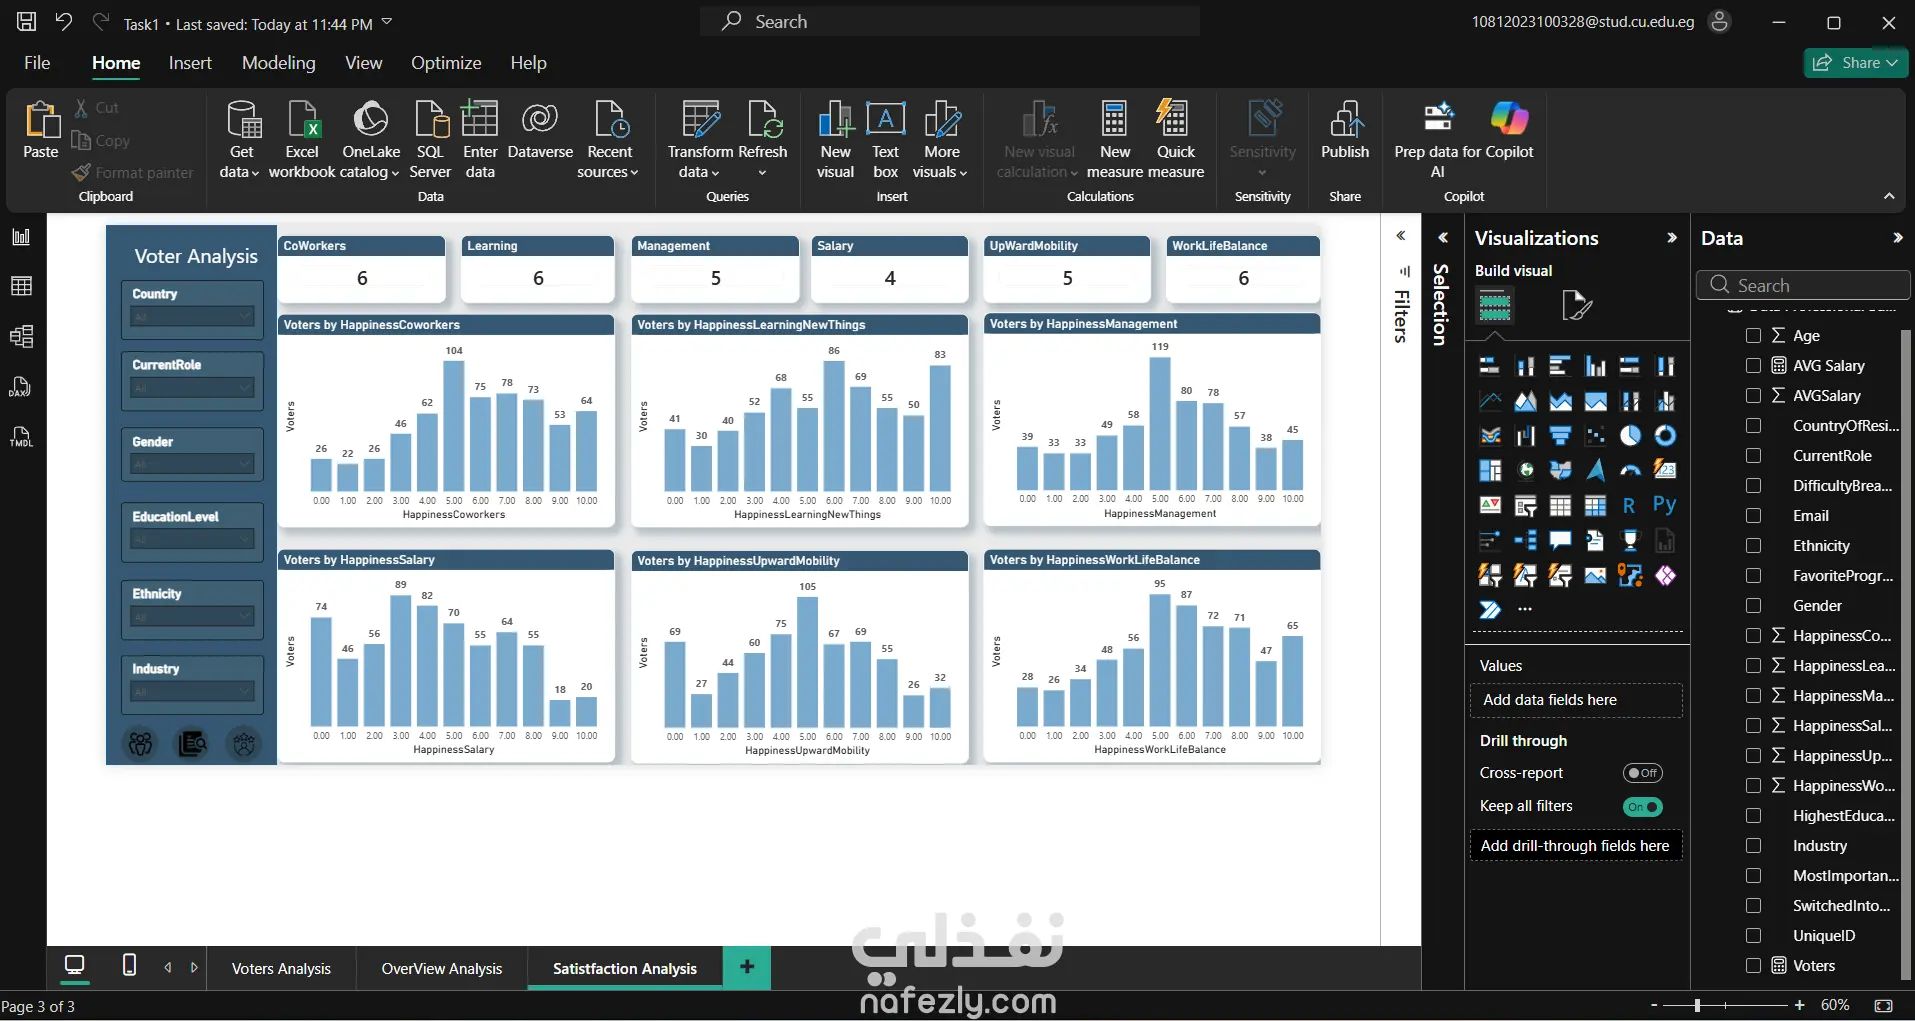Switch to the Modeling ribbon tab
The width and height of the screenshot is (1915, 1021).
[x=278, y=63]
